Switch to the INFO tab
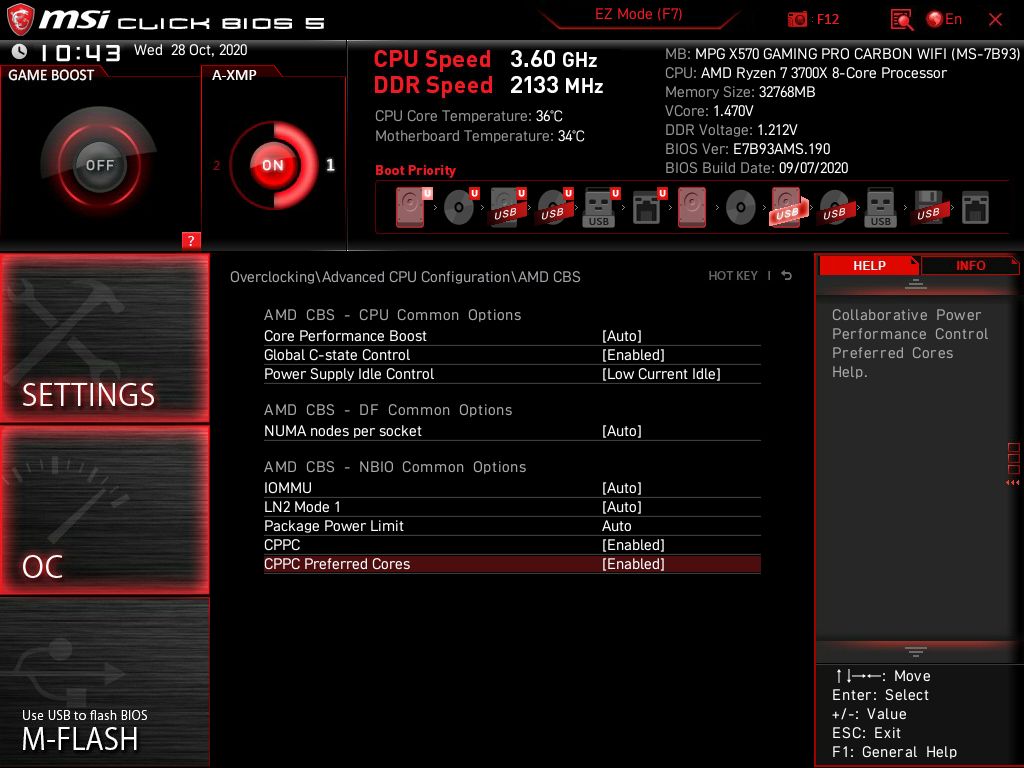 pos(969,265)
